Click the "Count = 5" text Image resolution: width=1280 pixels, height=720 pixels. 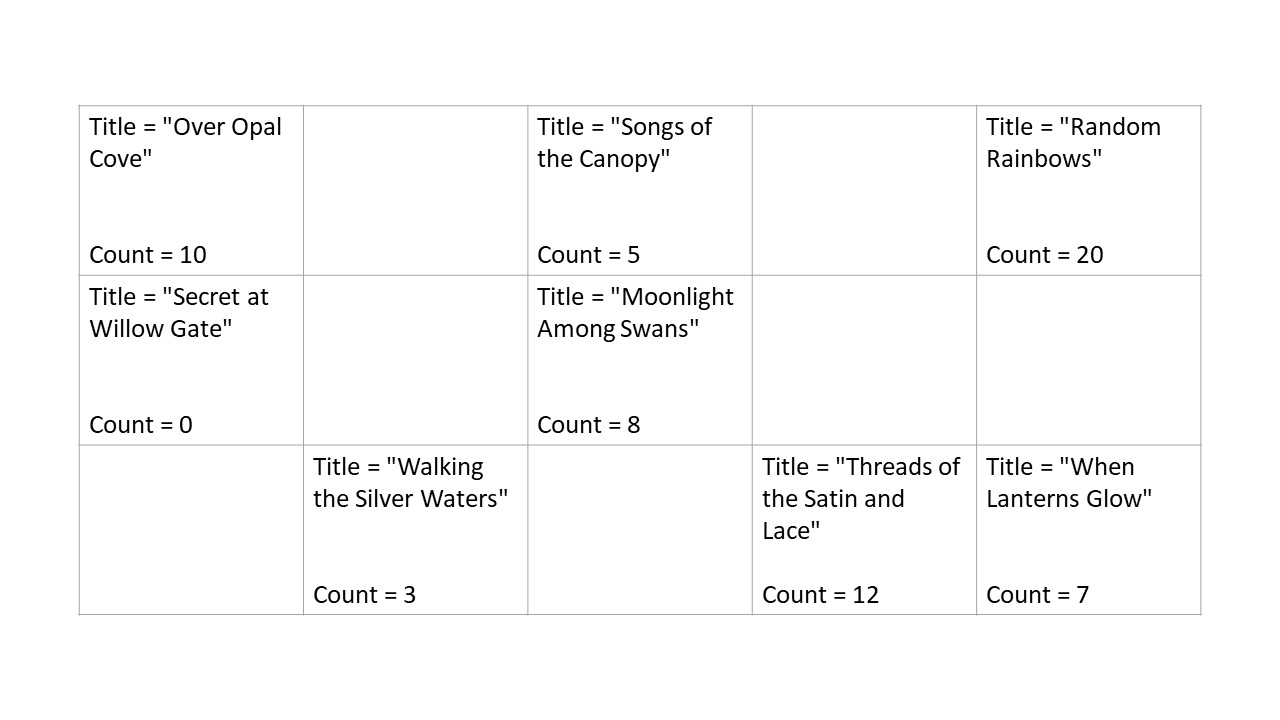point(588,255)
